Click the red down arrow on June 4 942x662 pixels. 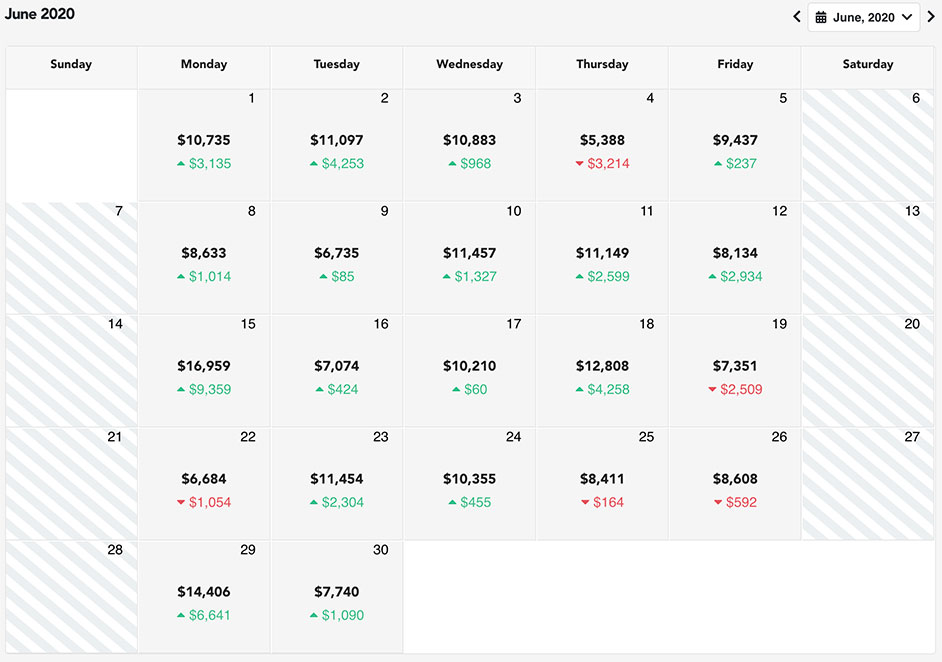(579, 164)
